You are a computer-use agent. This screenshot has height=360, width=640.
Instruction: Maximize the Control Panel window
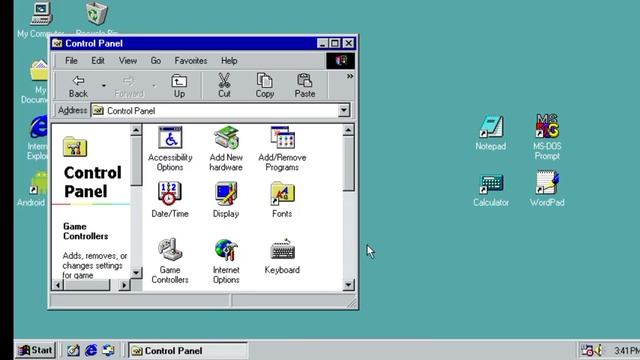(x=335, y=43)
